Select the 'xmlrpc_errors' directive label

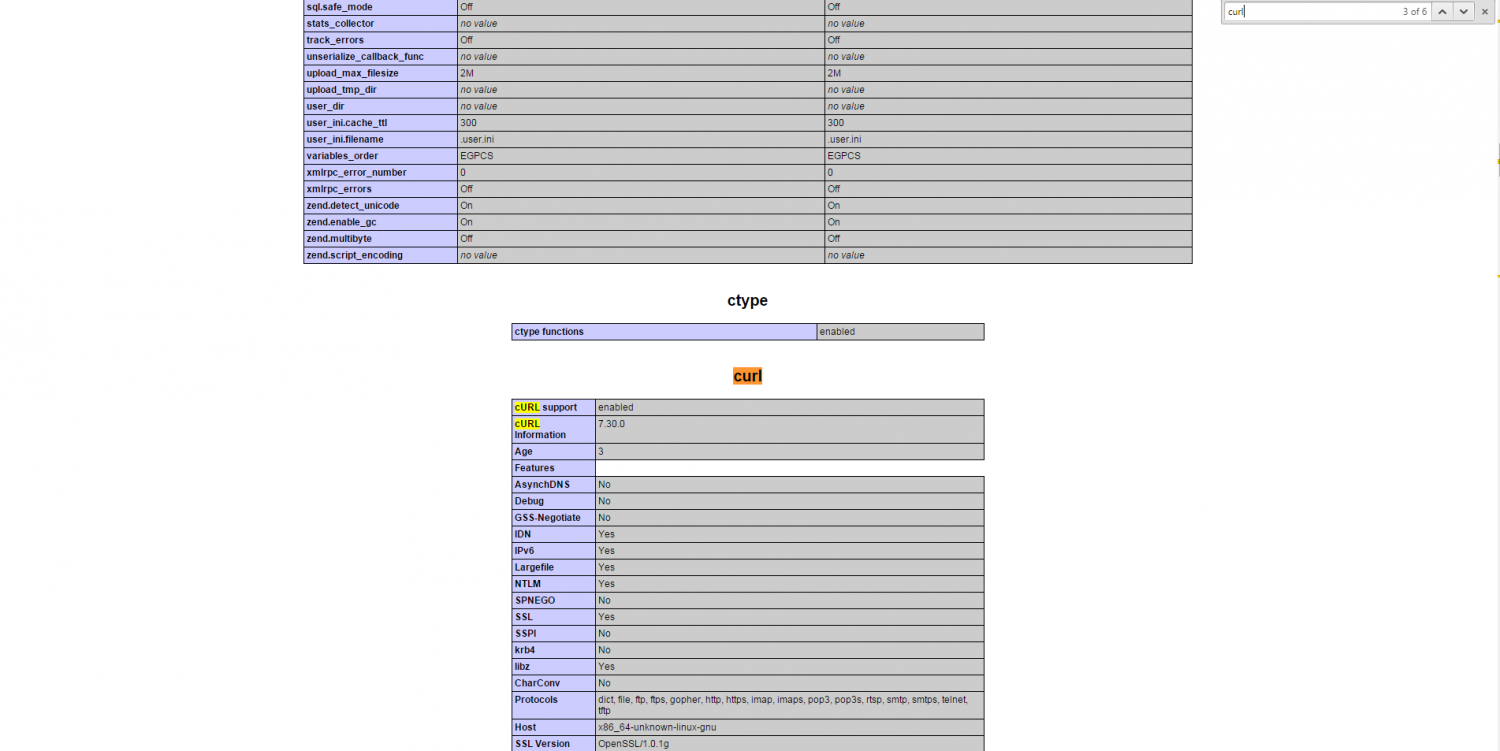pos(338,189)
